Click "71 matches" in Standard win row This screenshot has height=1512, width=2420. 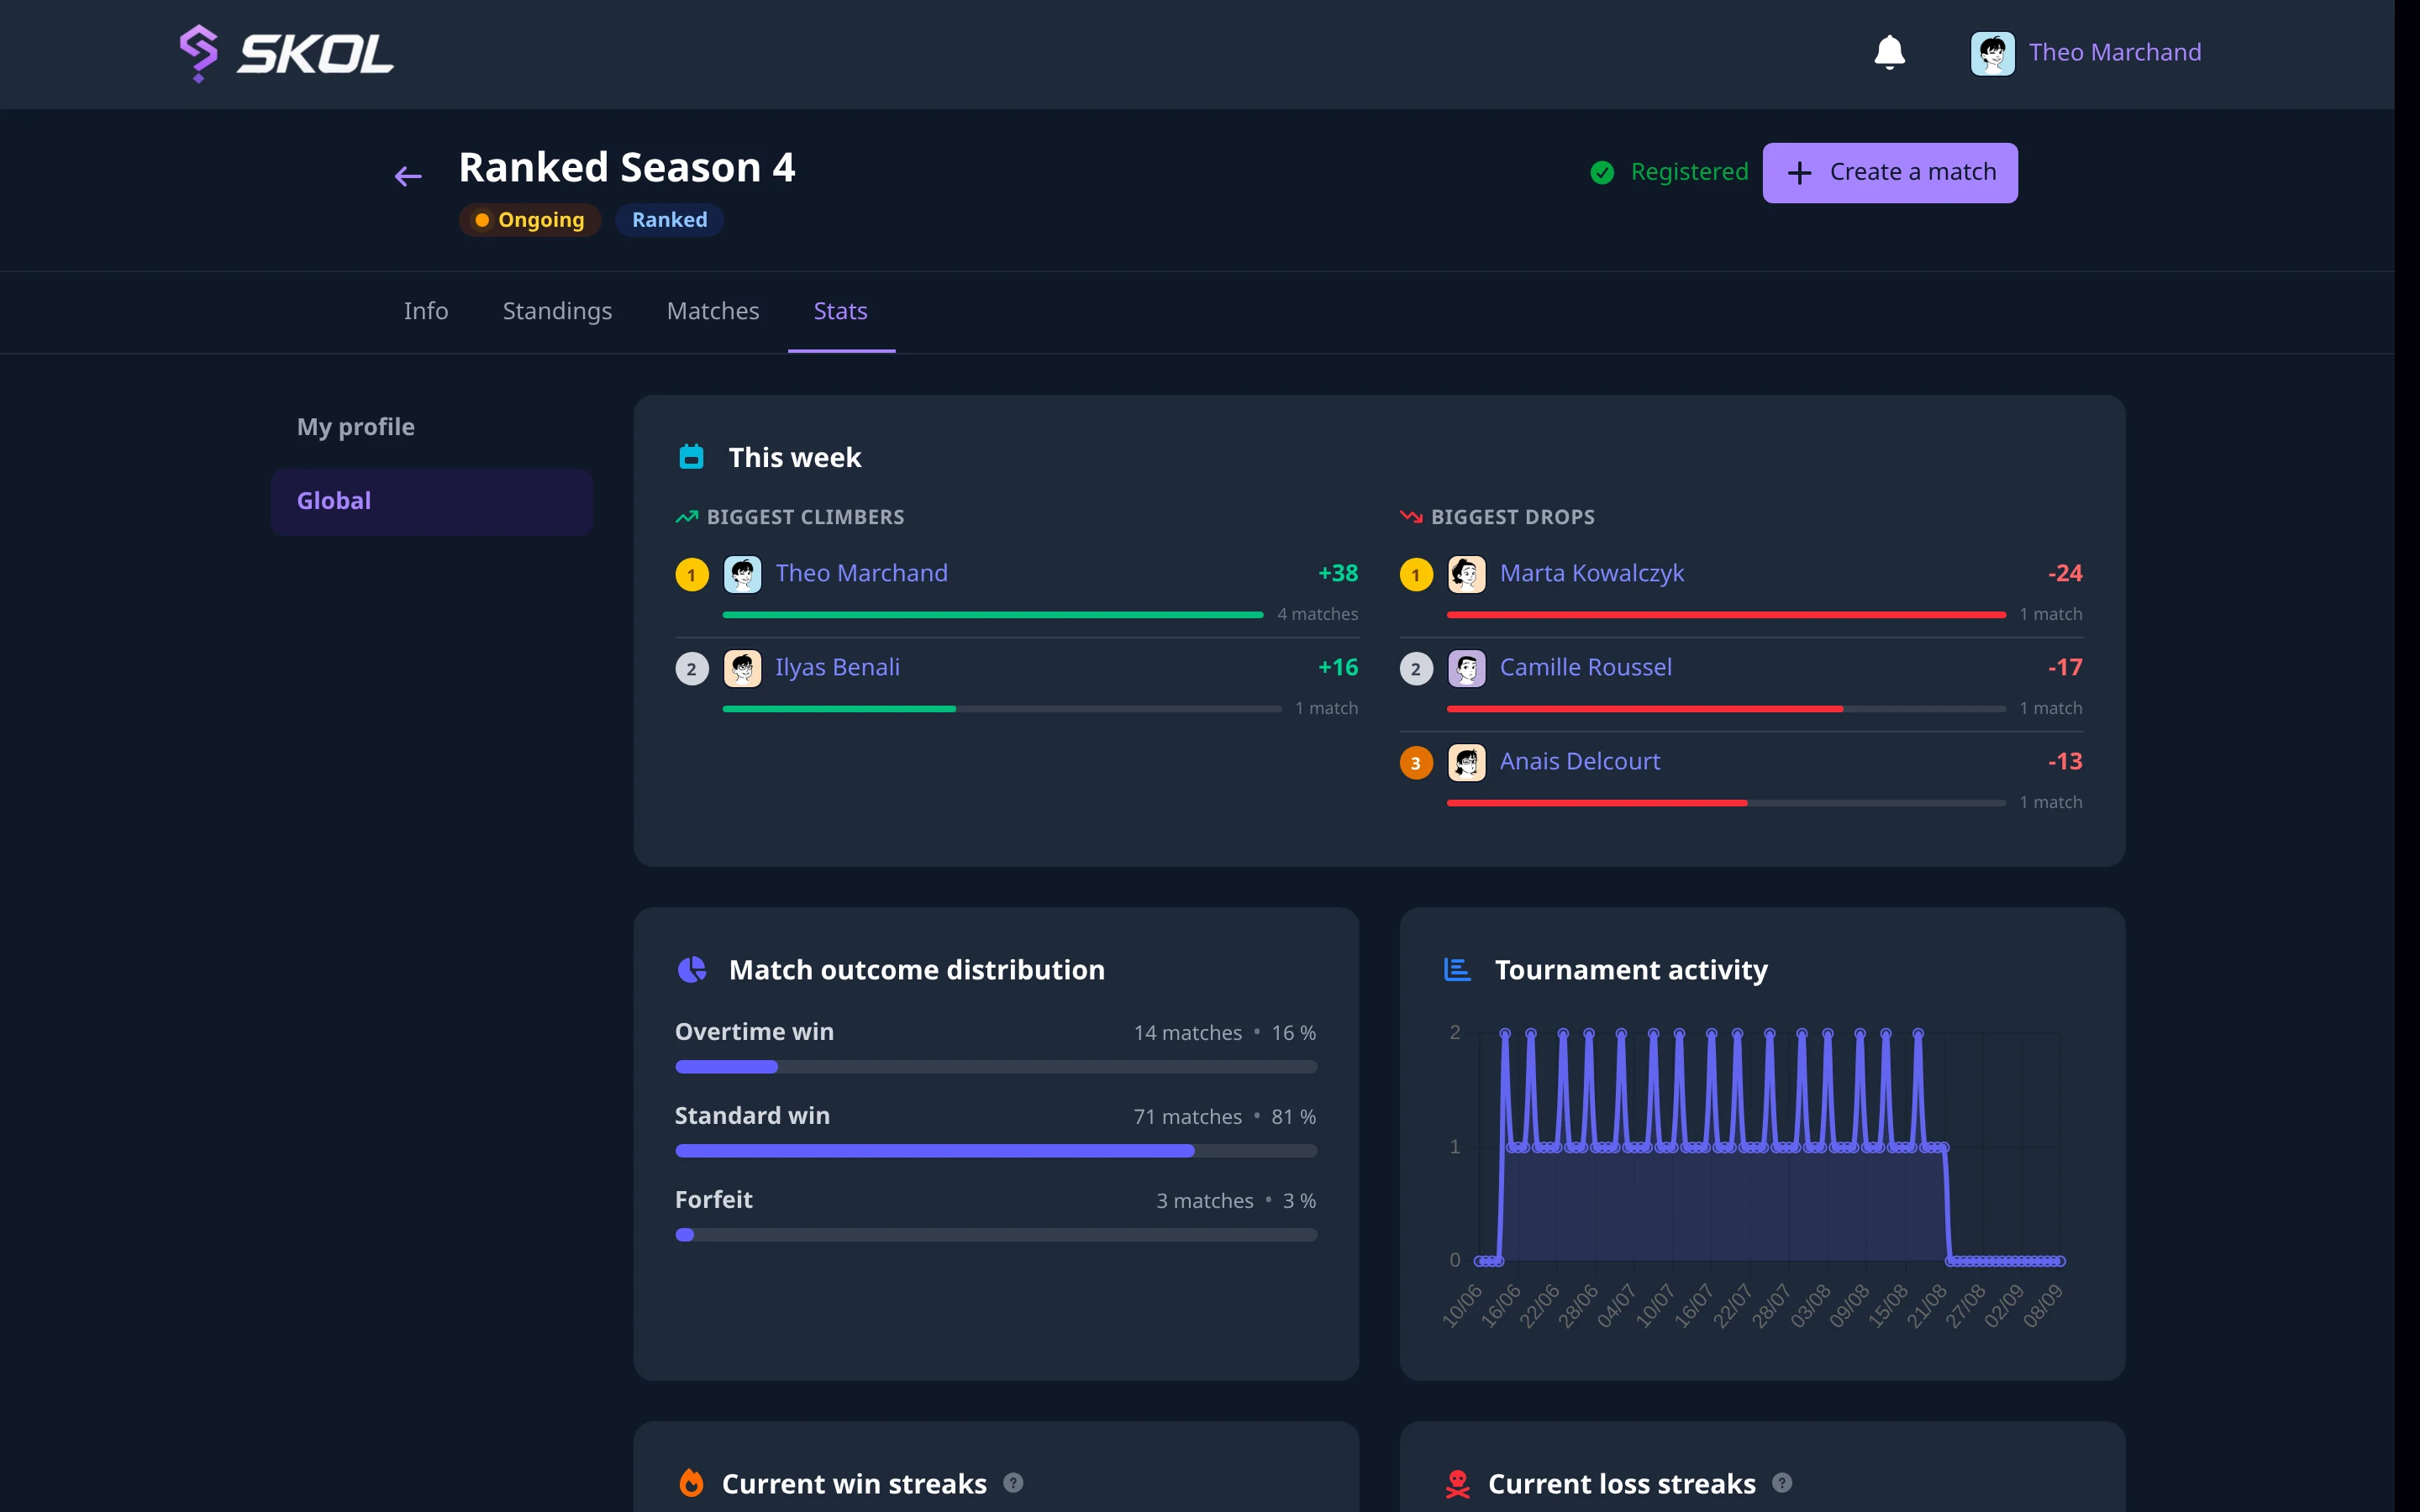click(1187, 1117)
